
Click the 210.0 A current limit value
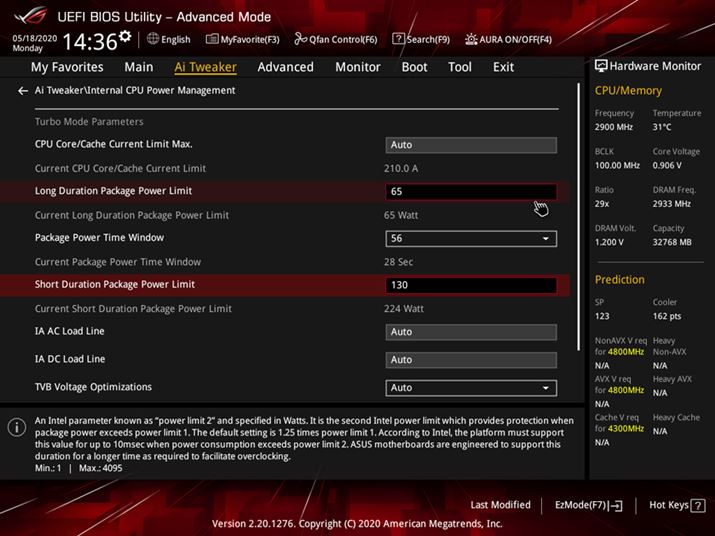click(401, 169)
